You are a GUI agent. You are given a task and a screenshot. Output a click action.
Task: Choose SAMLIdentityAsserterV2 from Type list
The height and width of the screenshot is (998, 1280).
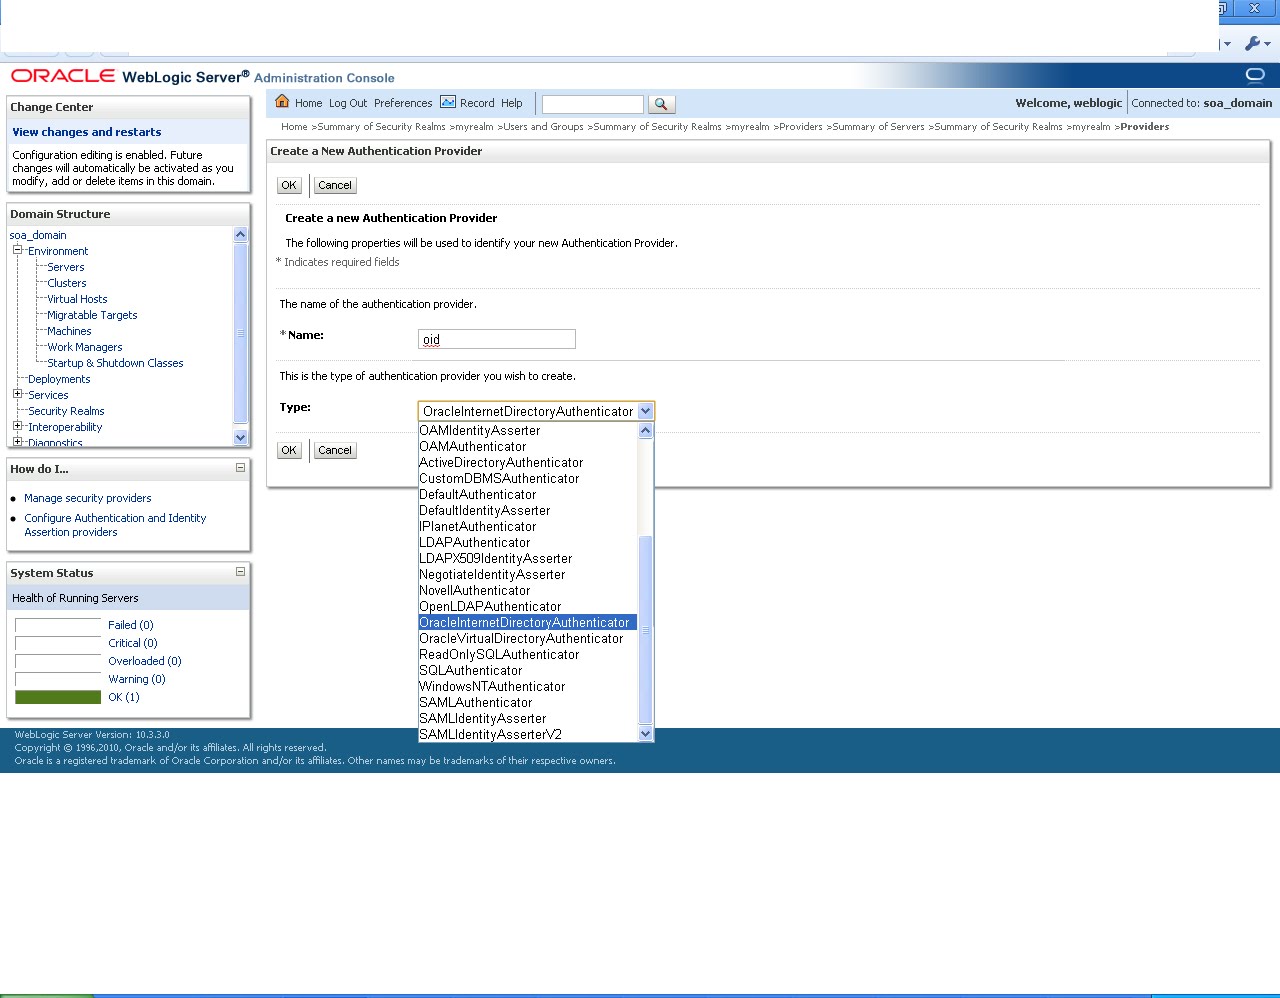[527, 734]
